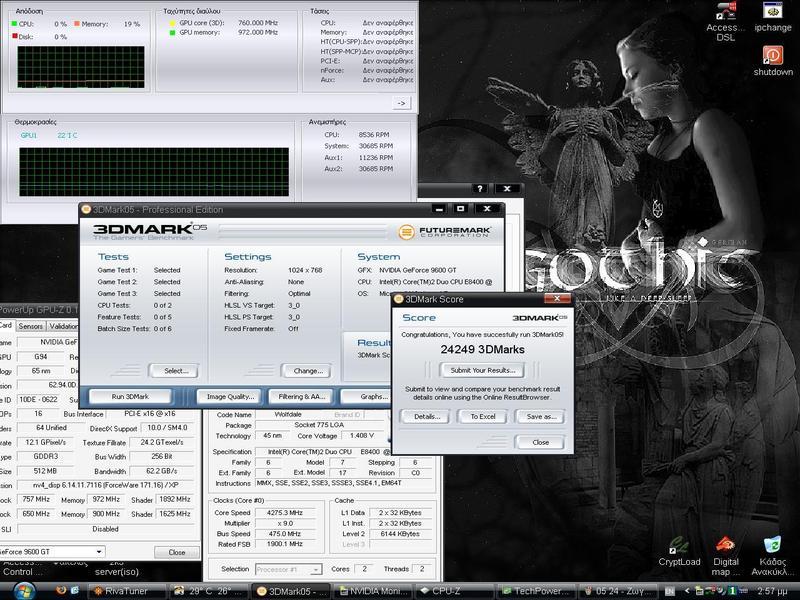Switch to CPU-Z in the taskbar

click(456, 591)
